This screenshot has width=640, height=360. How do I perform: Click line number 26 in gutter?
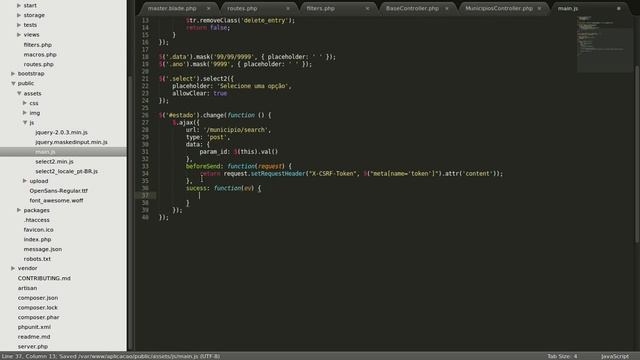pos(145,115)
